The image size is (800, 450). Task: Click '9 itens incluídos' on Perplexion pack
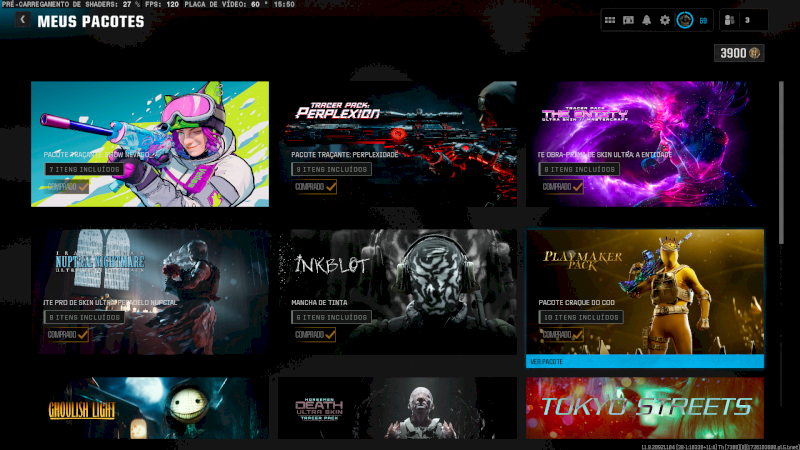(332, 169)
